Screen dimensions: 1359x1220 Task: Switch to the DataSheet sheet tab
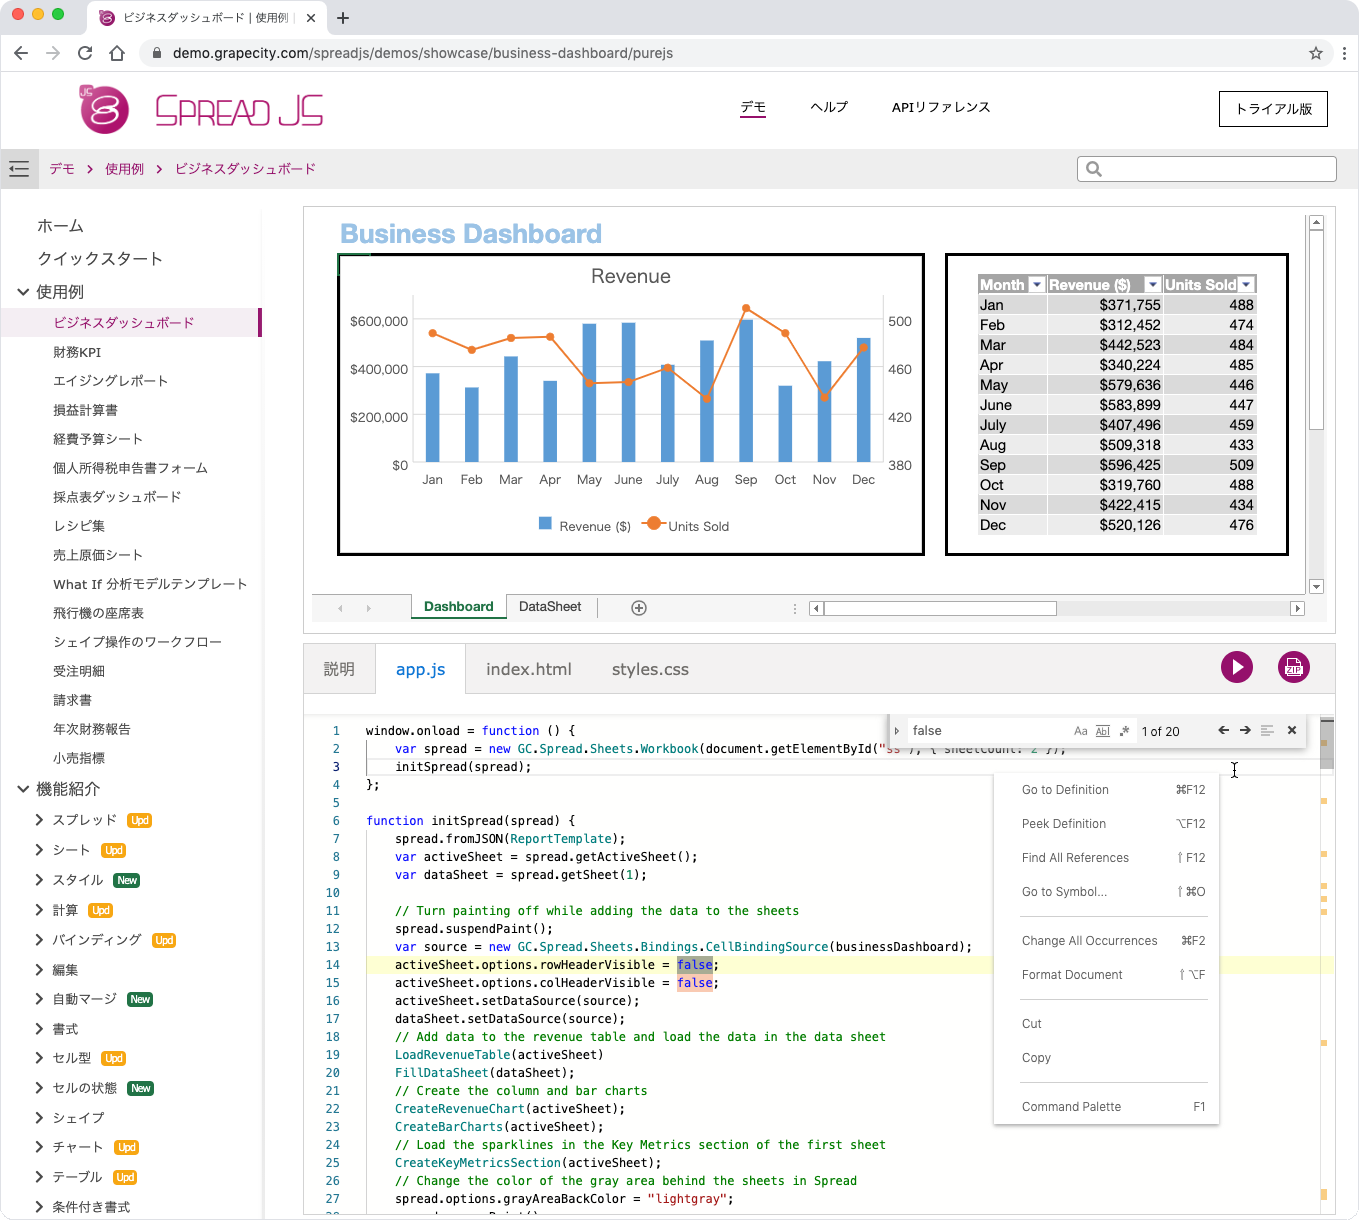pyautogui.click(x=550, y=607)
